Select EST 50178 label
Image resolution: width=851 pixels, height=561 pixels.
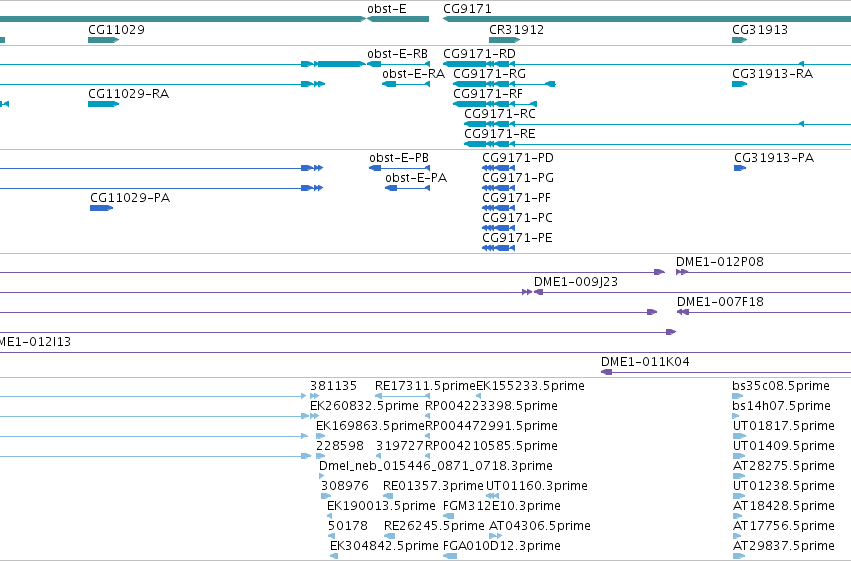(x=347, y=526)
